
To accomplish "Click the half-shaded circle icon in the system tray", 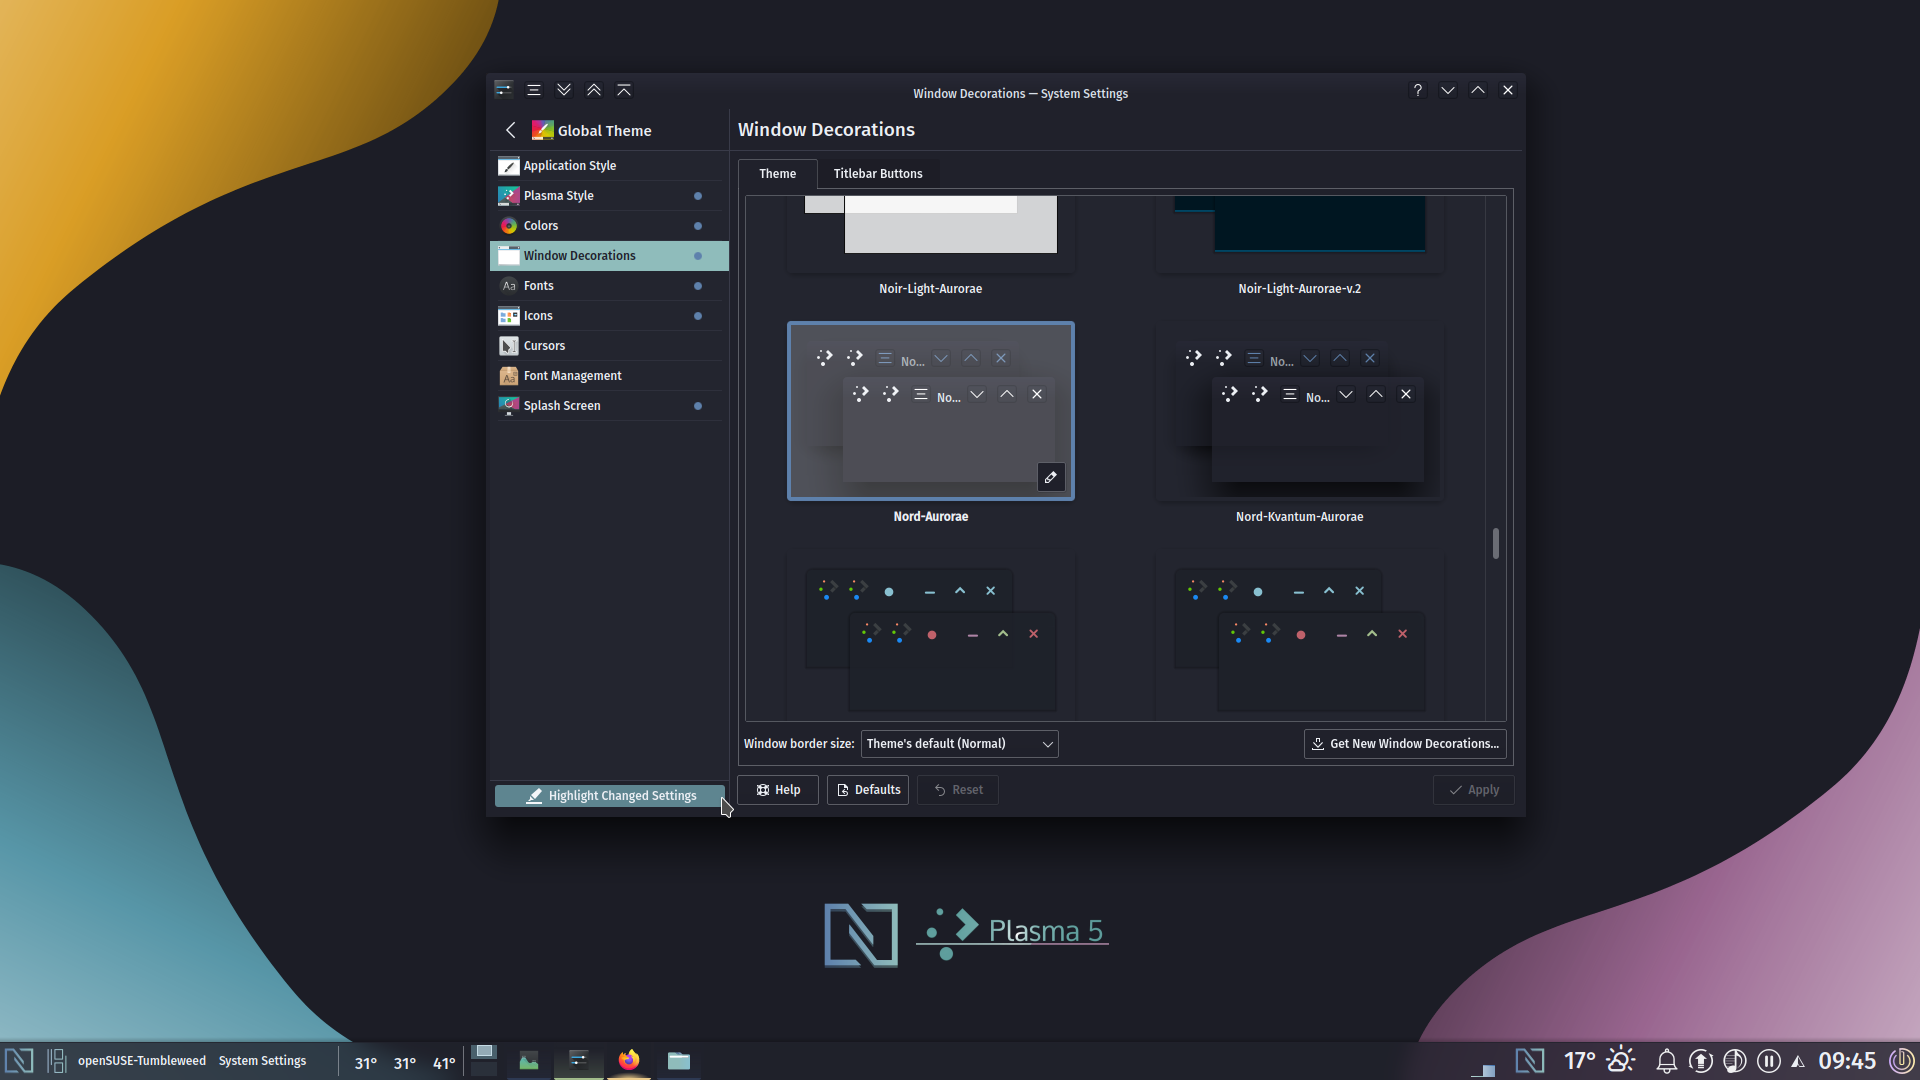I will point(1735,1061).
